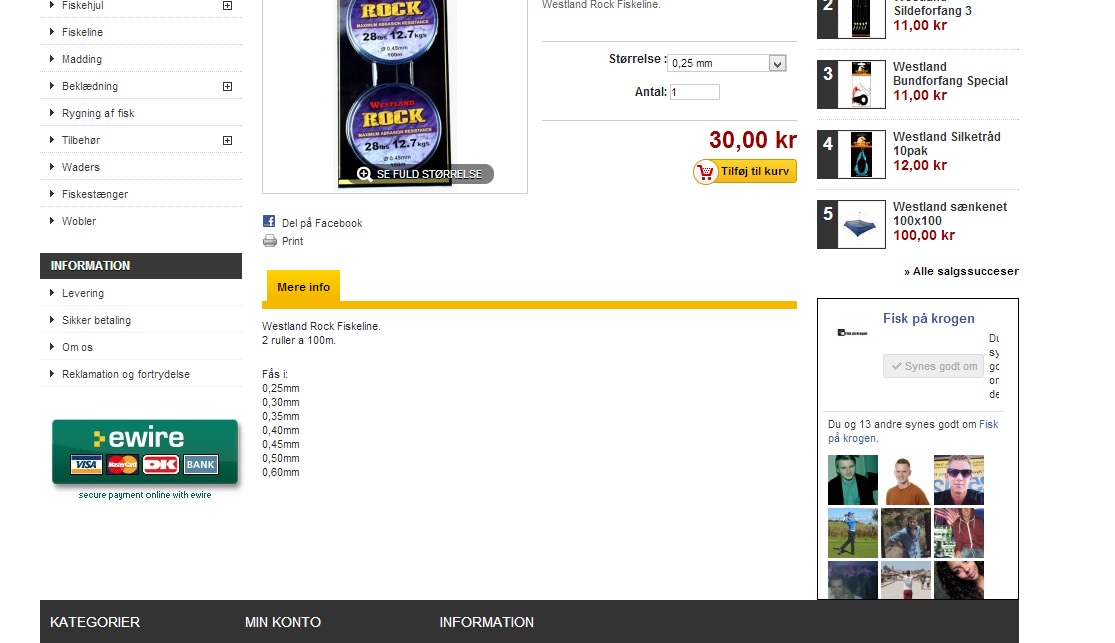1115x643 pixels.
Task: Open the Levering information page
Action: click(82, 293)
